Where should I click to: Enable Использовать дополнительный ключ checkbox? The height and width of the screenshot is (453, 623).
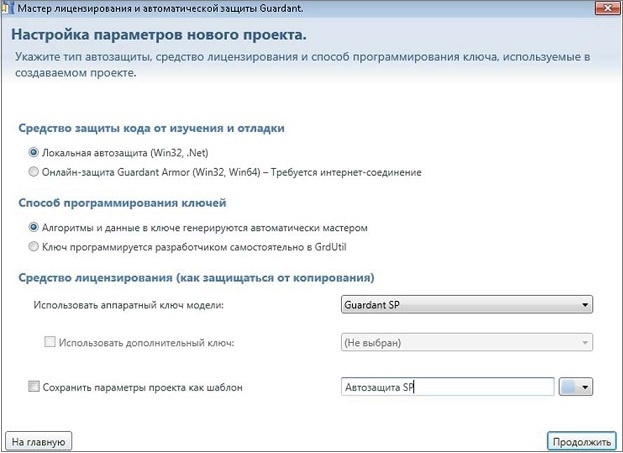point(50,343)
